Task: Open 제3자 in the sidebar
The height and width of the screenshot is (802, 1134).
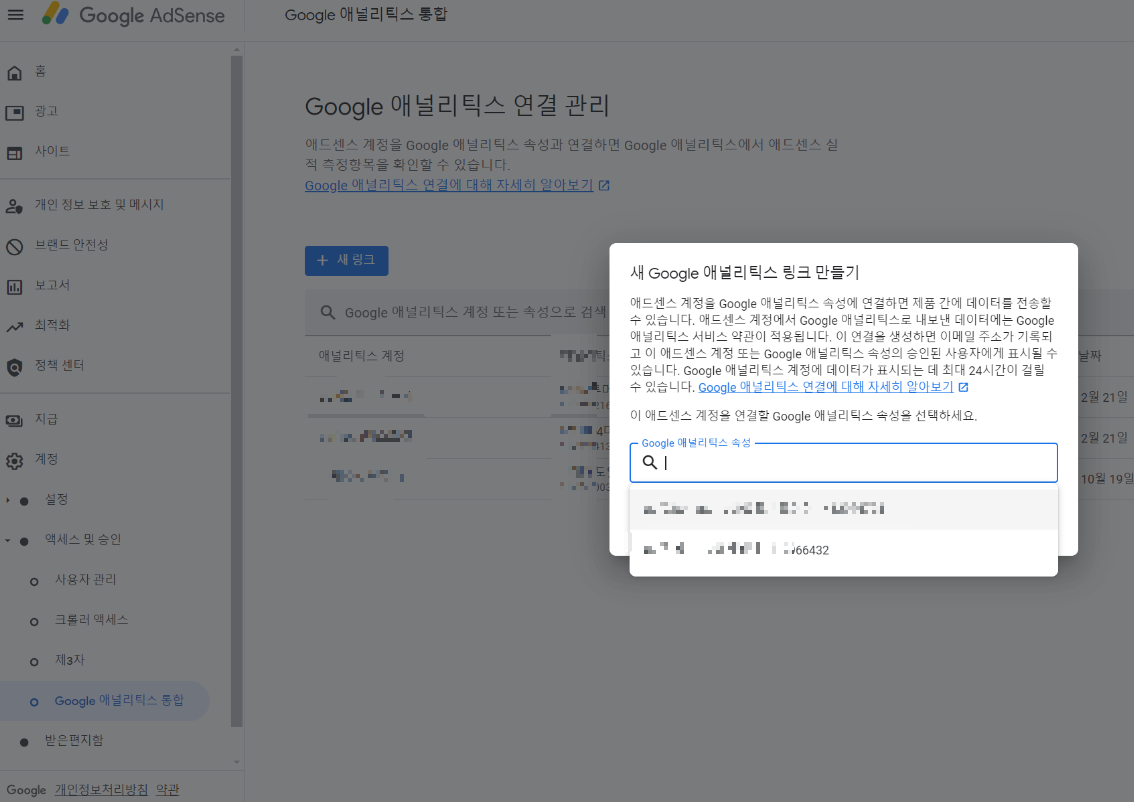Action: pos(69,660)
